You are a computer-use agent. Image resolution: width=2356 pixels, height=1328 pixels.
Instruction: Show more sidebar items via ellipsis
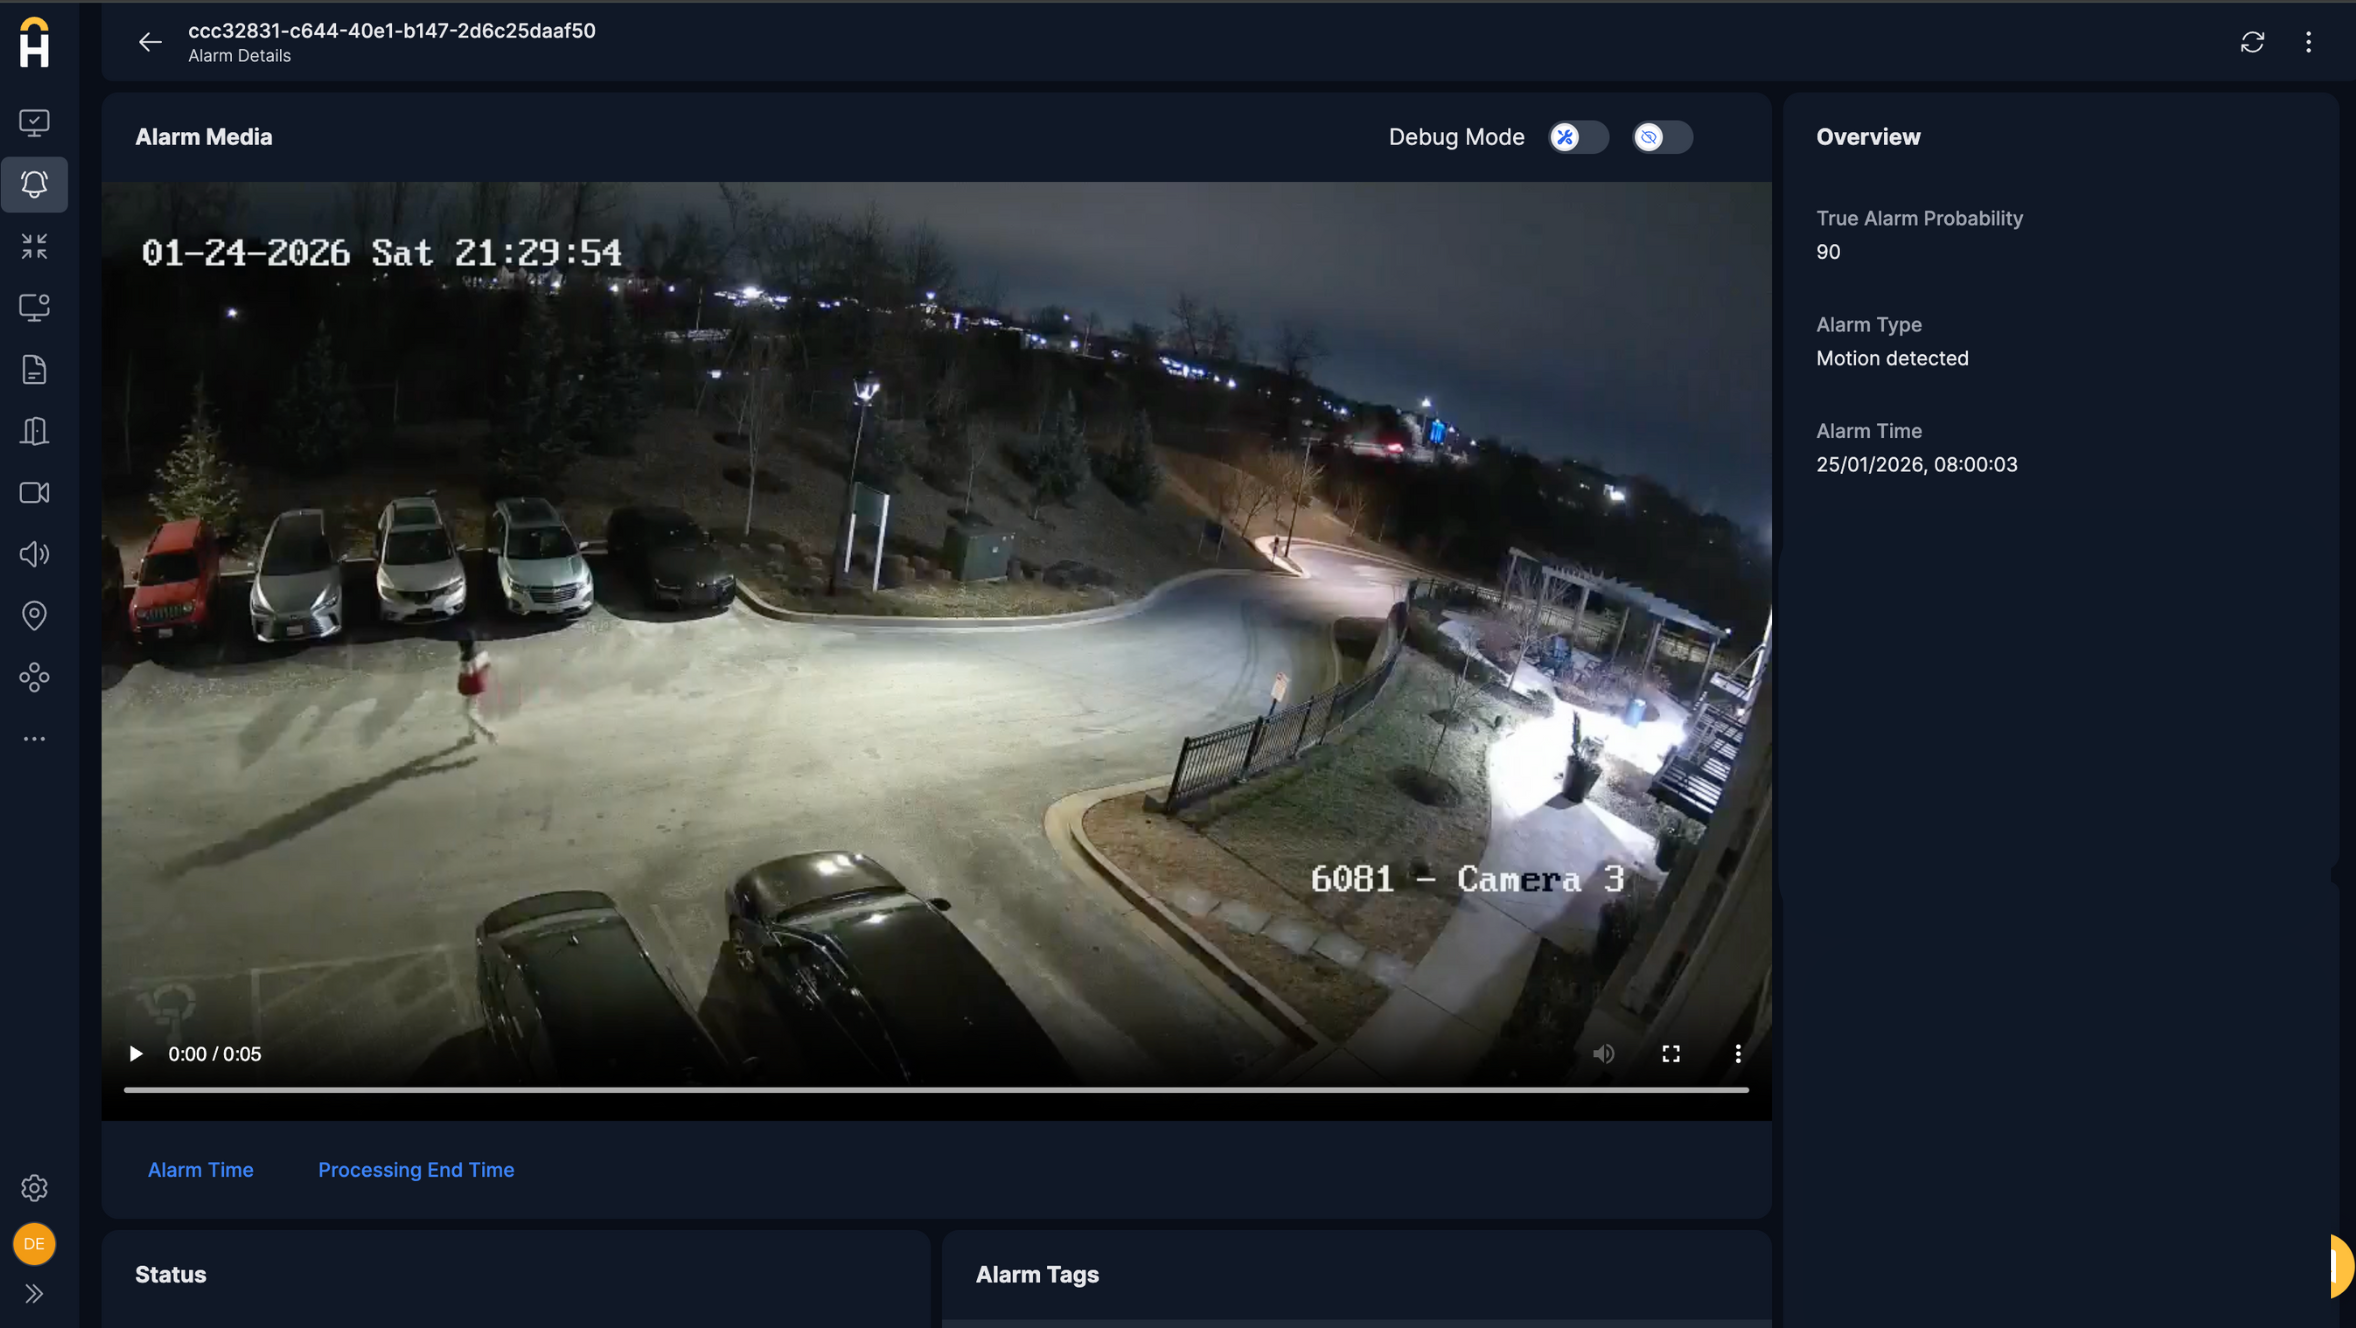(x=34, y=739)
